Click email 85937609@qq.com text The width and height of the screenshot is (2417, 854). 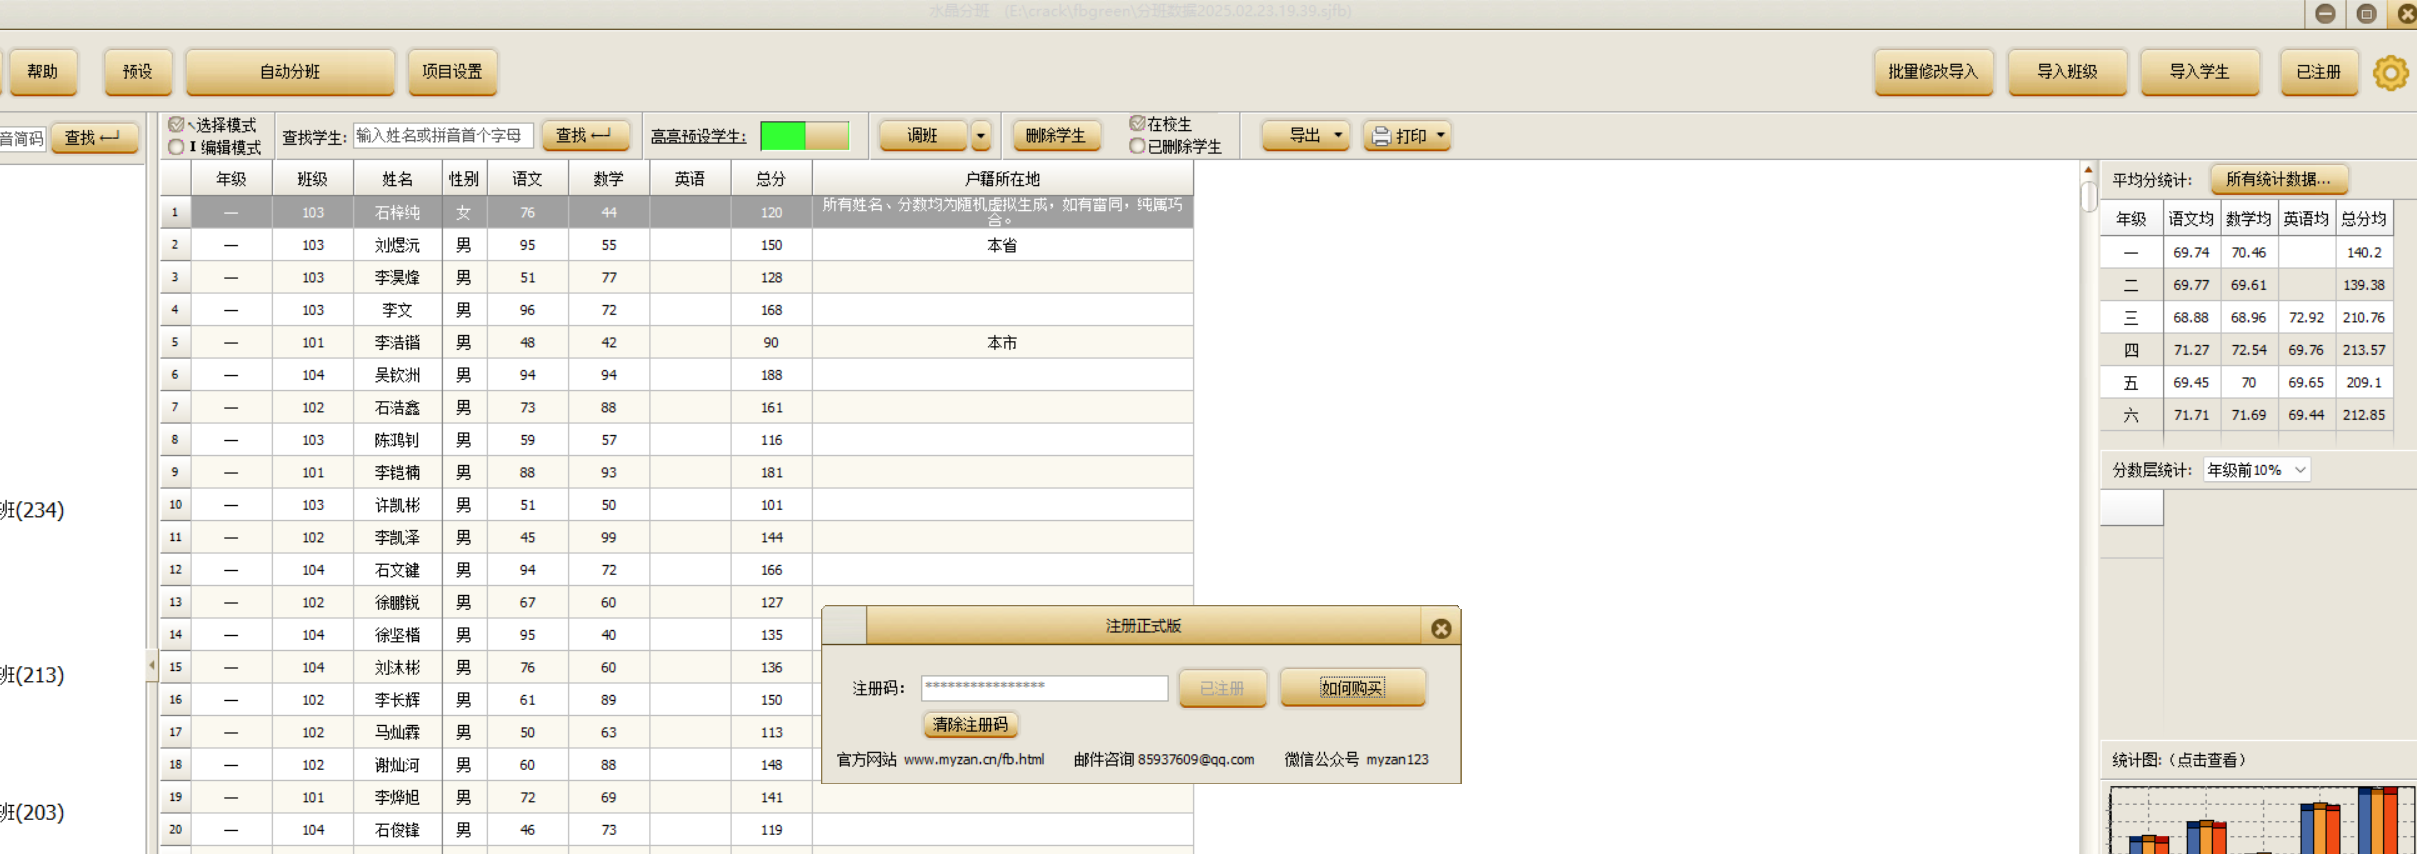(x=1195, y=760)
